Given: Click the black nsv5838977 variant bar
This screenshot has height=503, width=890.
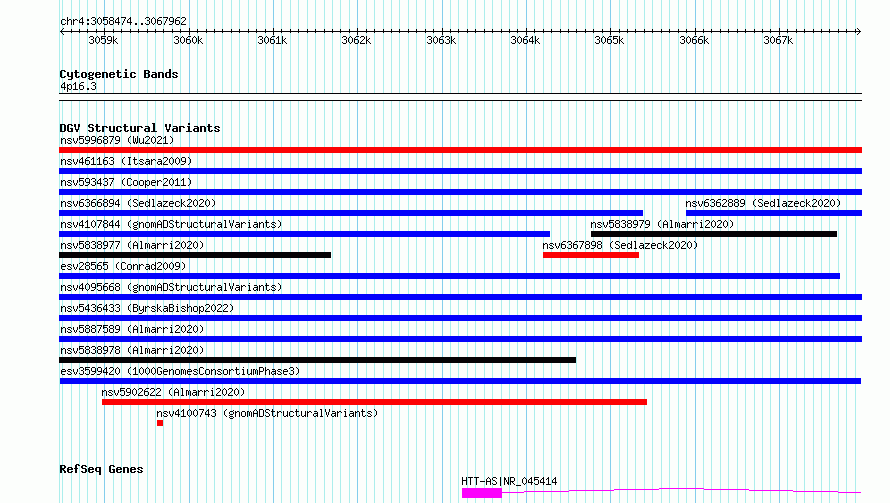Looking at the screenshot, I should point(195,255).
